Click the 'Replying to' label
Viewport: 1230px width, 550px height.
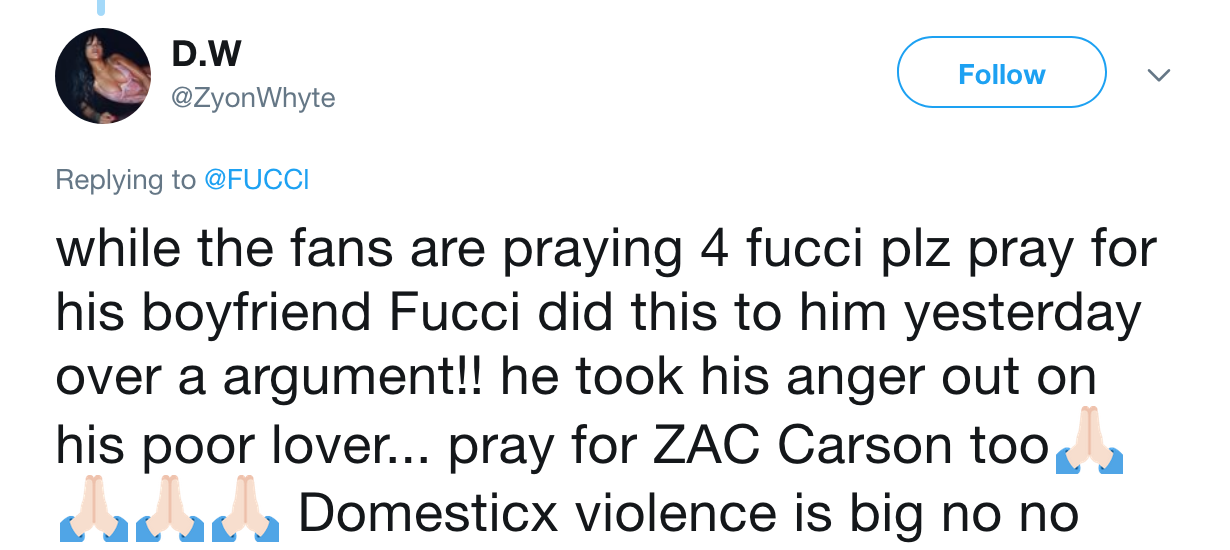[126, 180]
